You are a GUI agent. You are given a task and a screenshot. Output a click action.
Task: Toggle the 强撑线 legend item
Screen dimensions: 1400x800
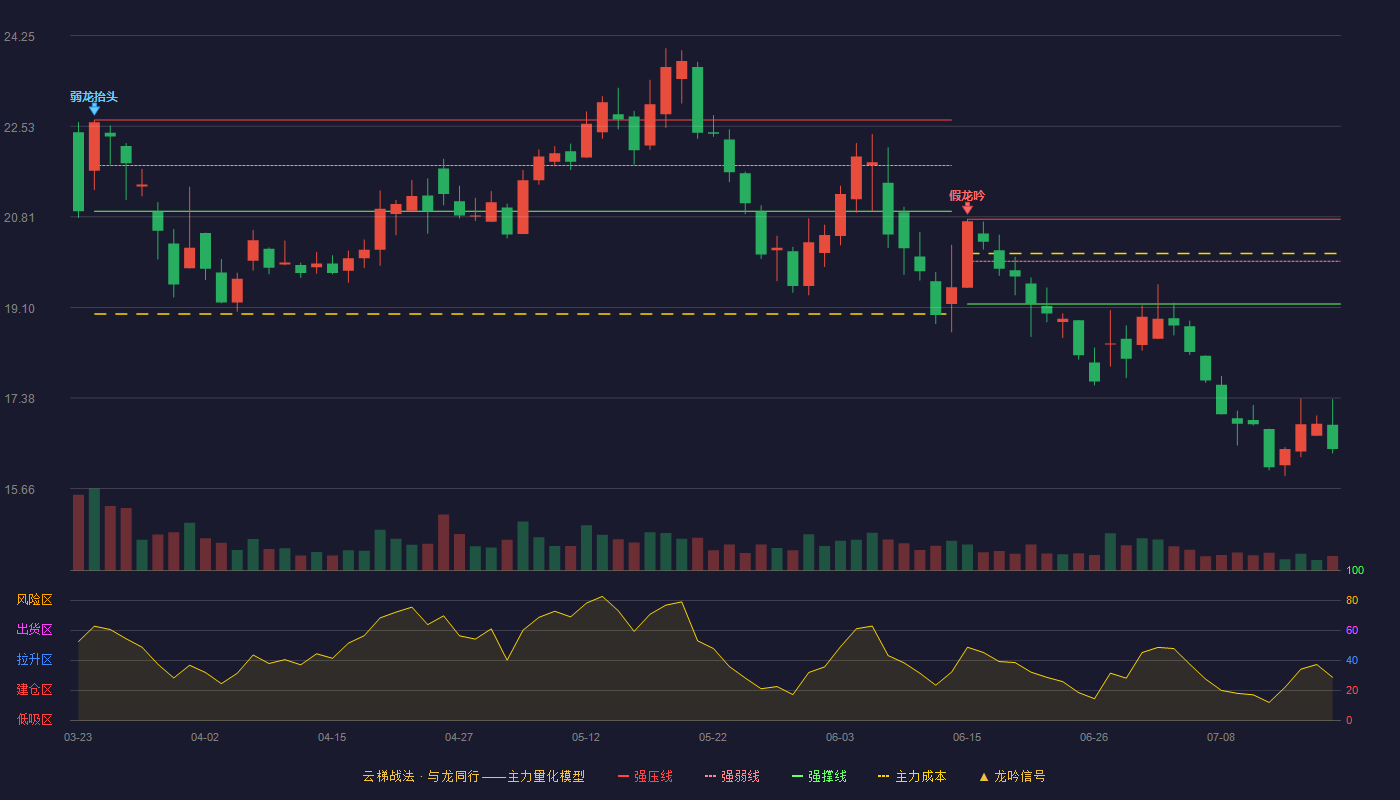coord(819,776)
